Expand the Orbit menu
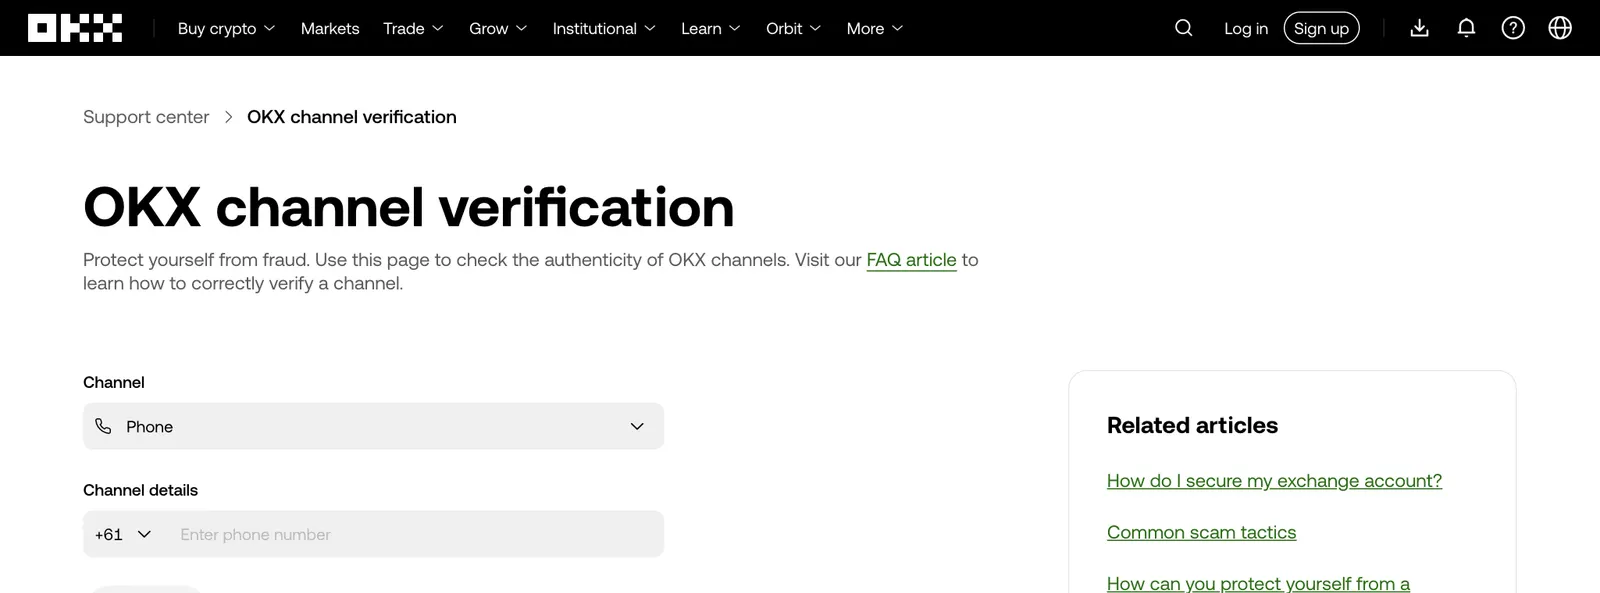Image resolution: width=1600 pixels, height=593 pixels. click(793, 28)
